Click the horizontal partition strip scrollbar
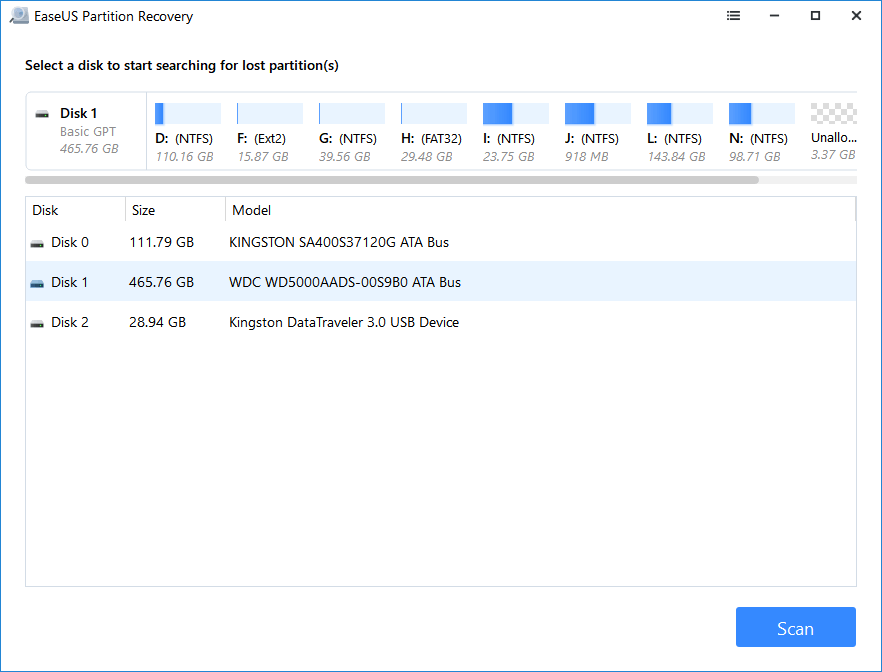The image size is (882, 672). tap(390, 180)
